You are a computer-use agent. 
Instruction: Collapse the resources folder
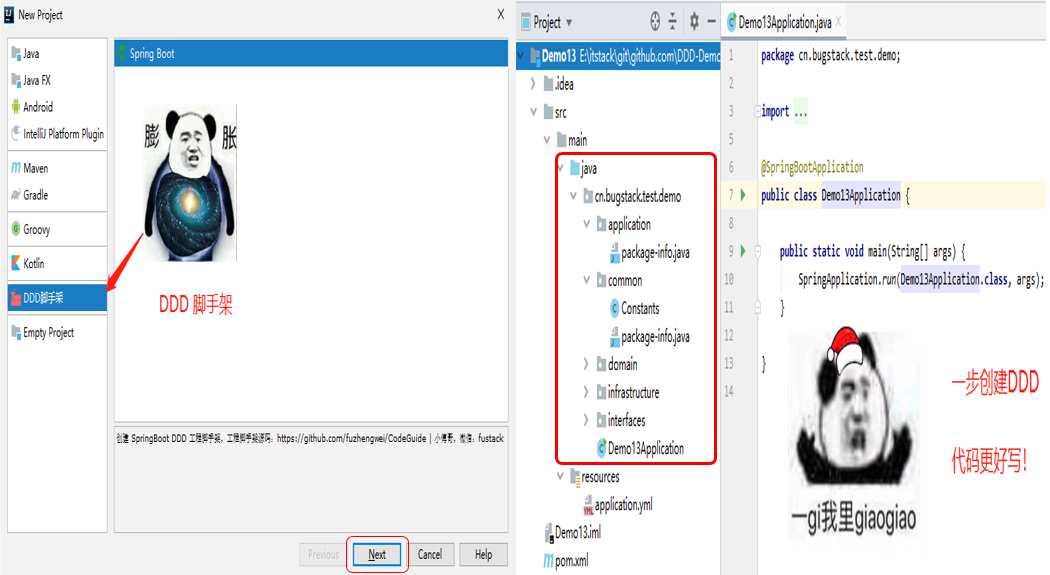pos(560,477)
